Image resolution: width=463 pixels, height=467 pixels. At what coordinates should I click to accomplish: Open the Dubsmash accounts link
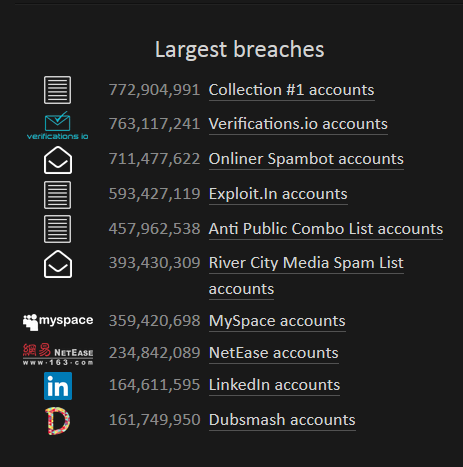(x=282, y=420)
